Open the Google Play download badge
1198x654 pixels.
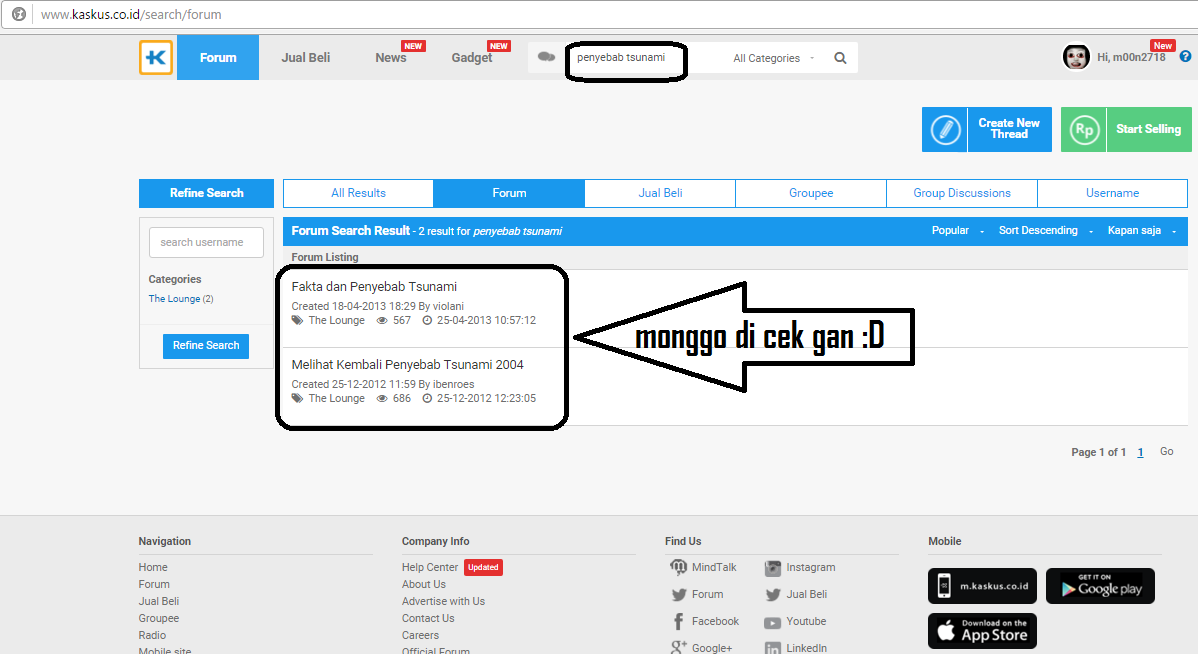point(1100,586)
